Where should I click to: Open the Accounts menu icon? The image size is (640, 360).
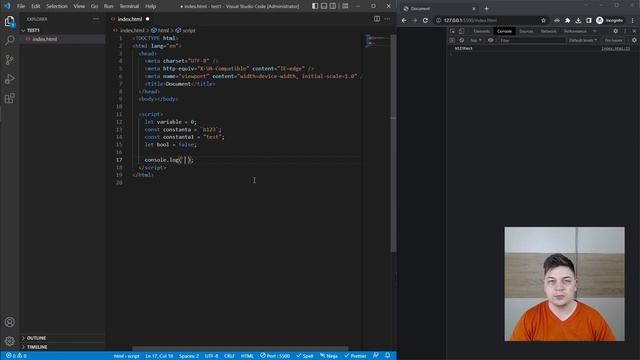pyautogui.click(x=9, y=322)
